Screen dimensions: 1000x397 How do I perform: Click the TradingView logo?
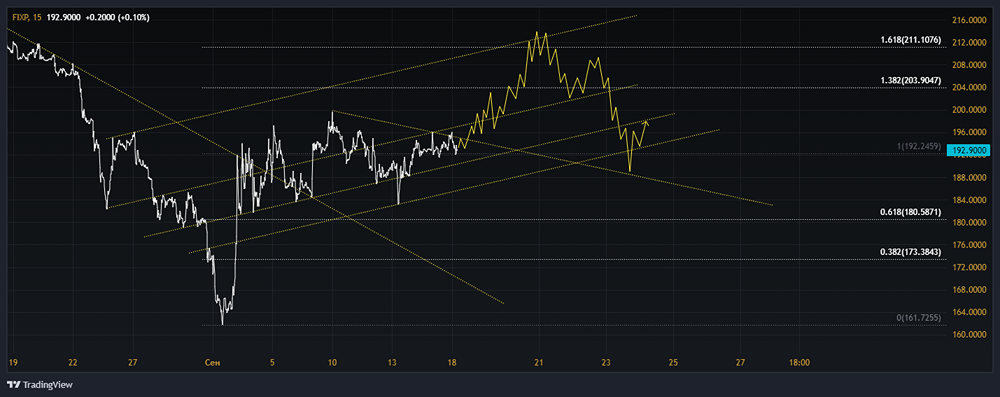pyautogui.click(x=40, y=385)
